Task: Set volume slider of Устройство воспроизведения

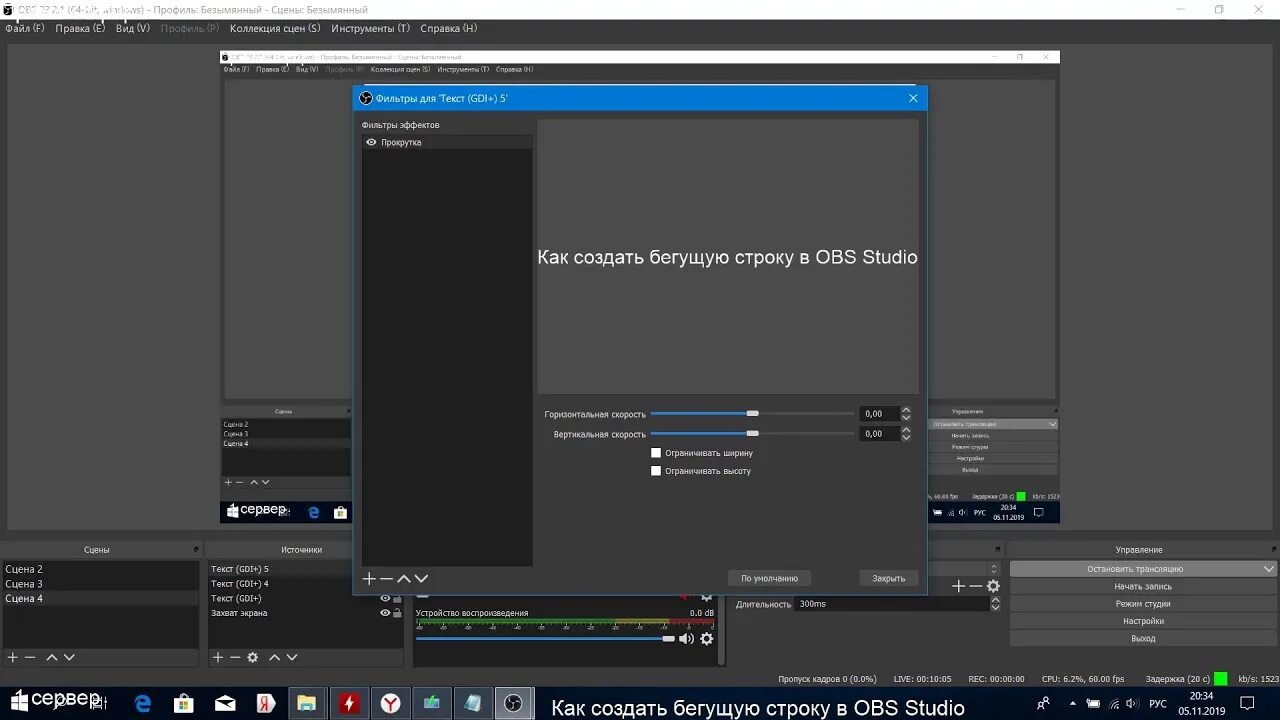Action: [x=546, y=638]
